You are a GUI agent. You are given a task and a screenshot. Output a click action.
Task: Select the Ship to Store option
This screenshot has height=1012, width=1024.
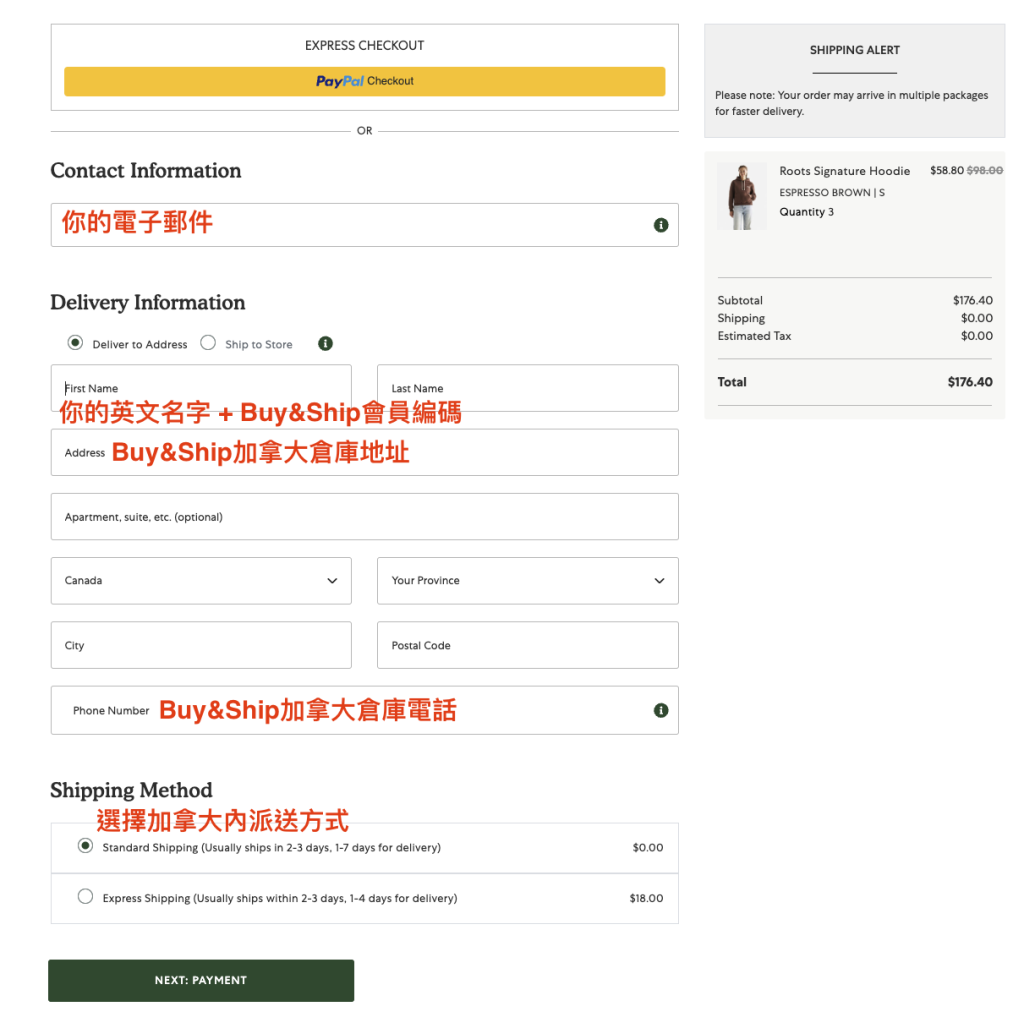coord(208,342)
